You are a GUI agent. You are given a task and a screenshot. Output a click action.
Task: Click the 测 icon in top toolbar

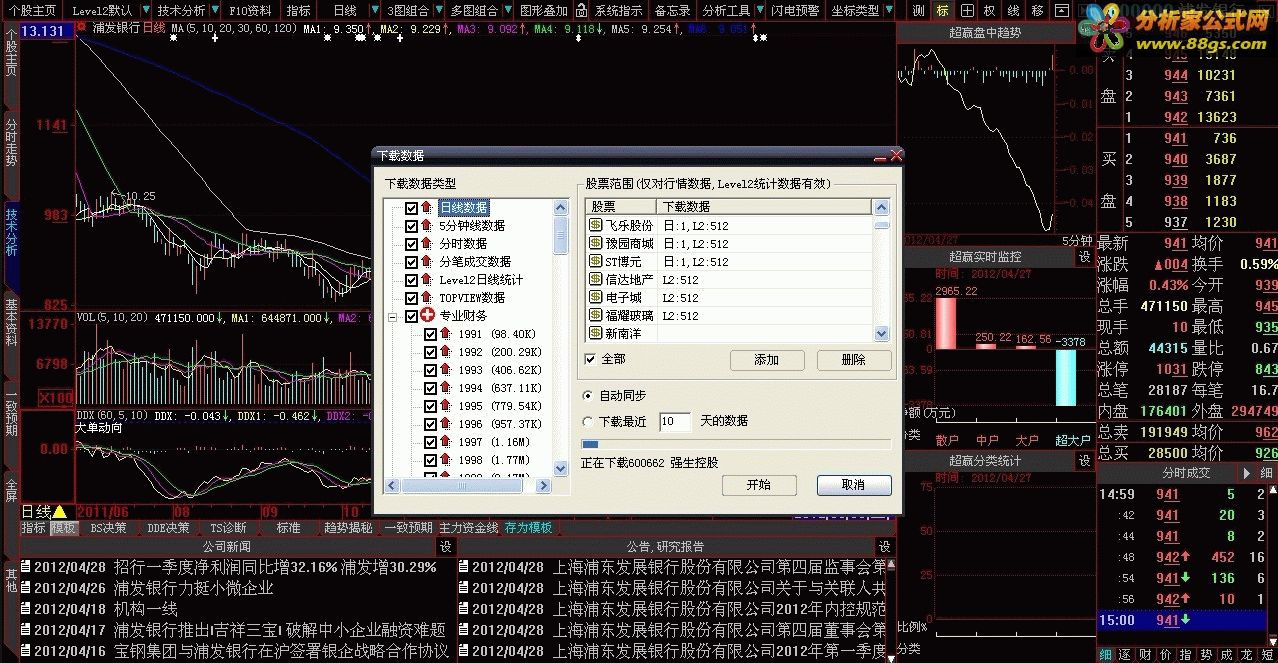click(x=919, y=10)
